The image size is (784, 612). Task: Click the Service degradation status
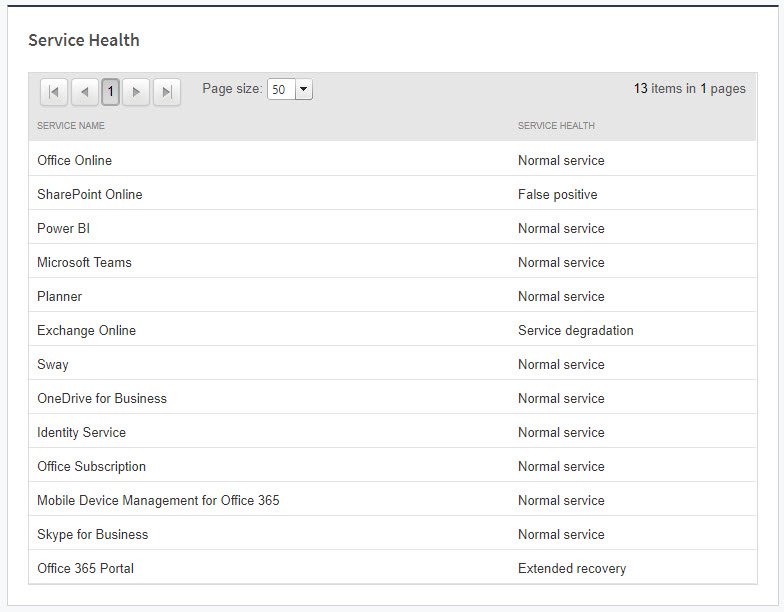click(576, 330)
